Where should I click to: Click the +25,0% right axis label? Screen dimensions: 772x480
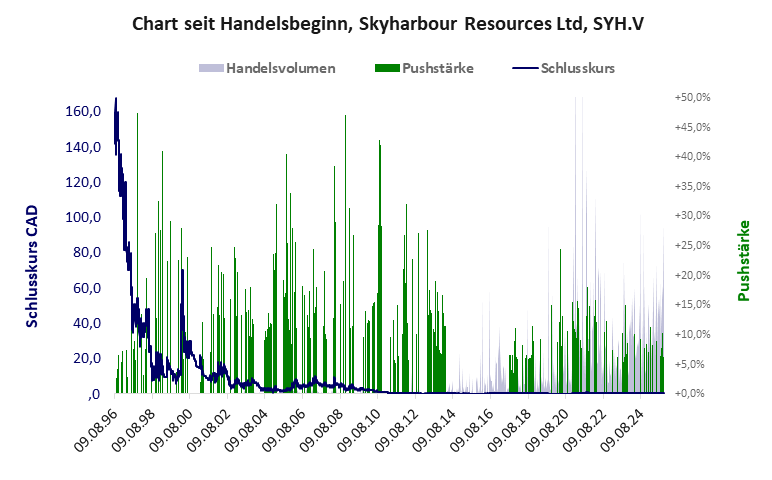[692, 245]
